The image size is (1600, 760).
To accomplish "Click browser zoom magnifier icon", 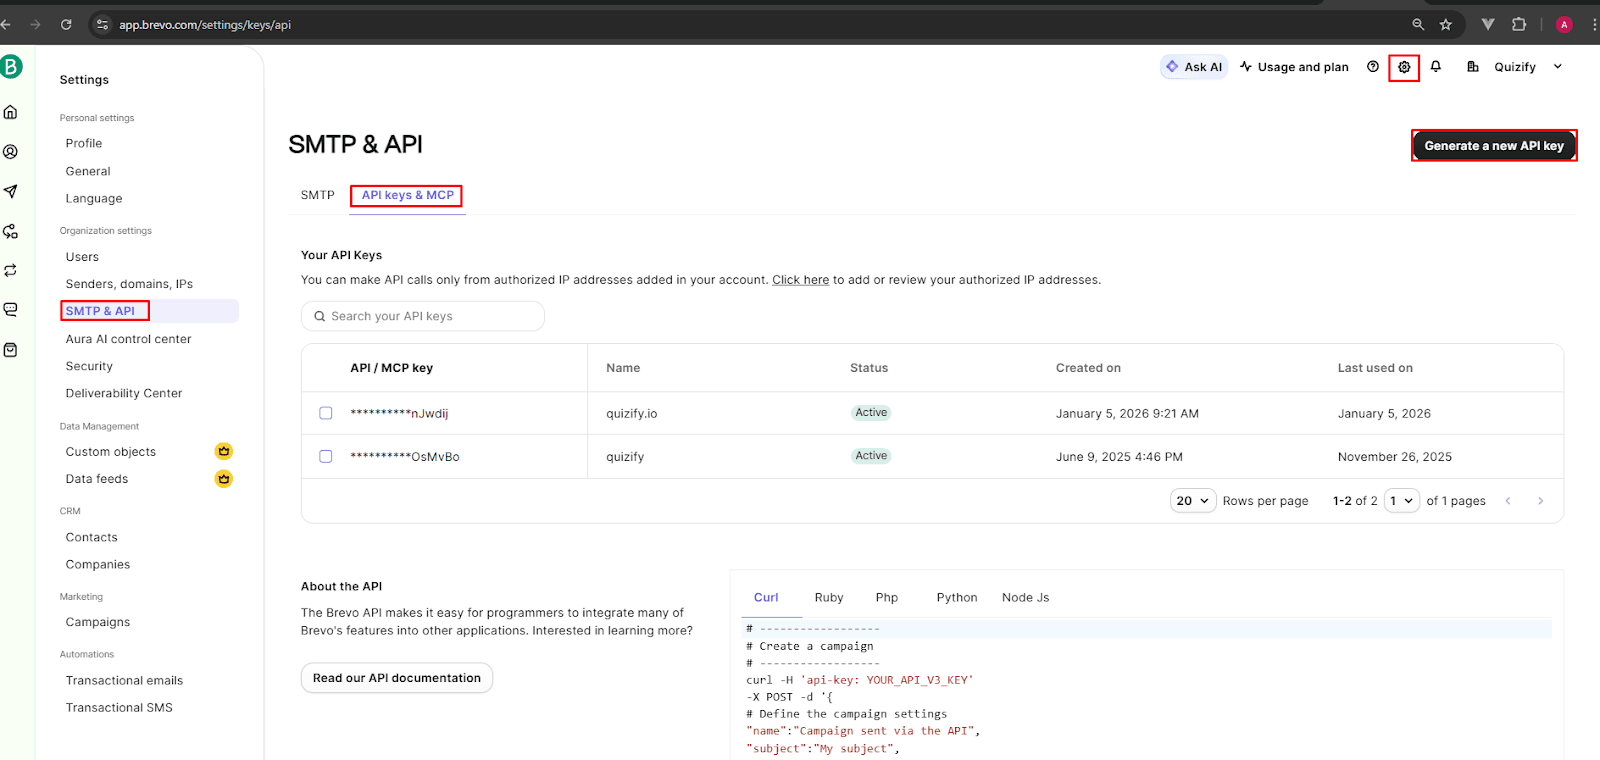I will pyautogui.click(x=1418, y=24).
